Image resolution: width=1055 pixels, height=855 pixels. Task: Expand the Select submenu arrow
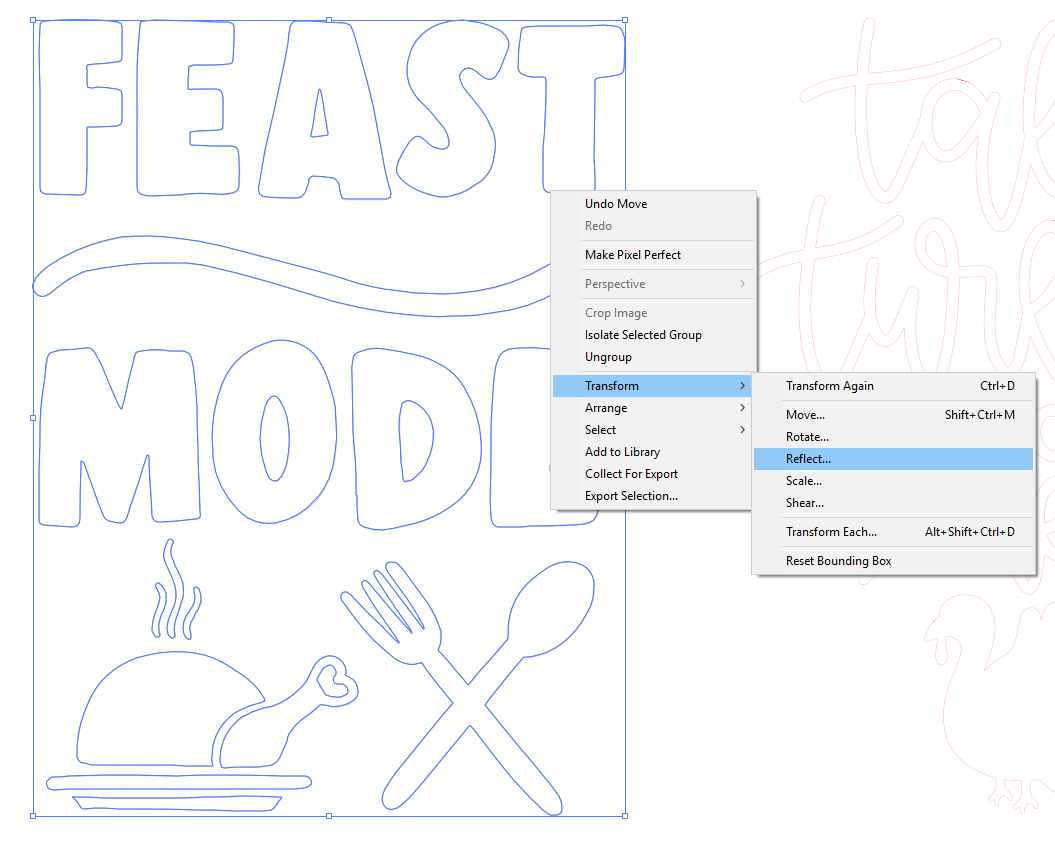click(742, 430)
